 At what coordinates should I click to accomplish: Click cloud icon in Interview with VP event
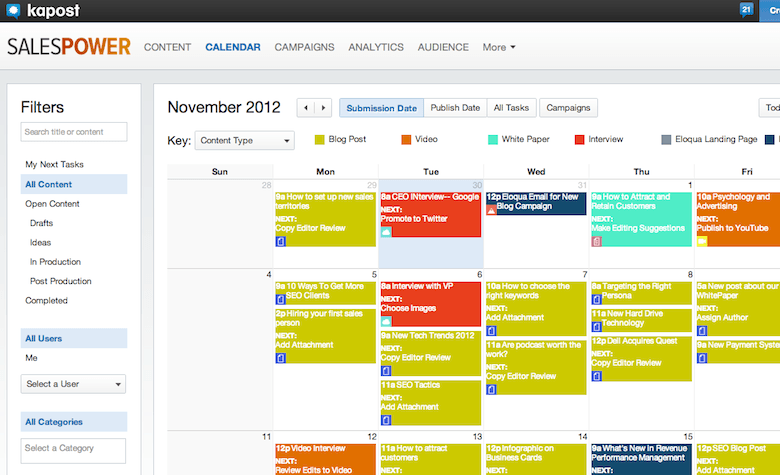pyautogui.click(x=386, y=322)
